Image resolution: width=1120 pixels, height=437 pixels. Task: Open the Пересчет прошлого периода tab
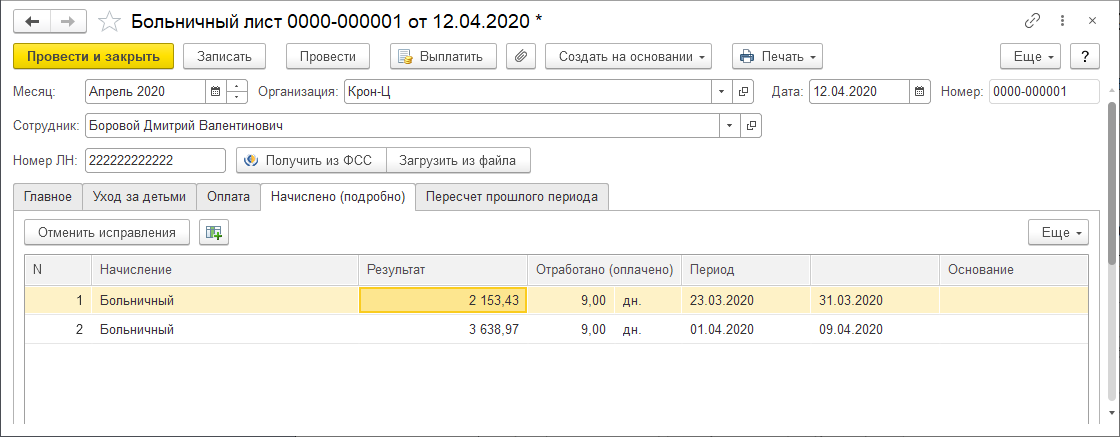[511, 197]
